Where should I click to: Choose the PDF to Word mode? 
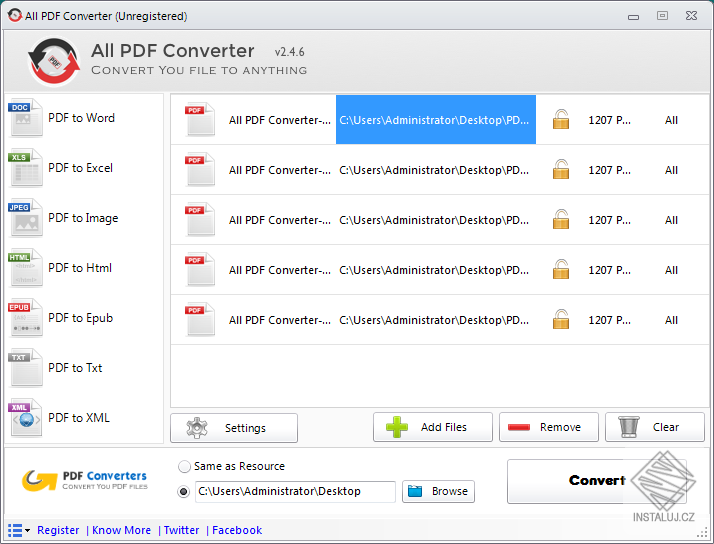coord(82,118)
